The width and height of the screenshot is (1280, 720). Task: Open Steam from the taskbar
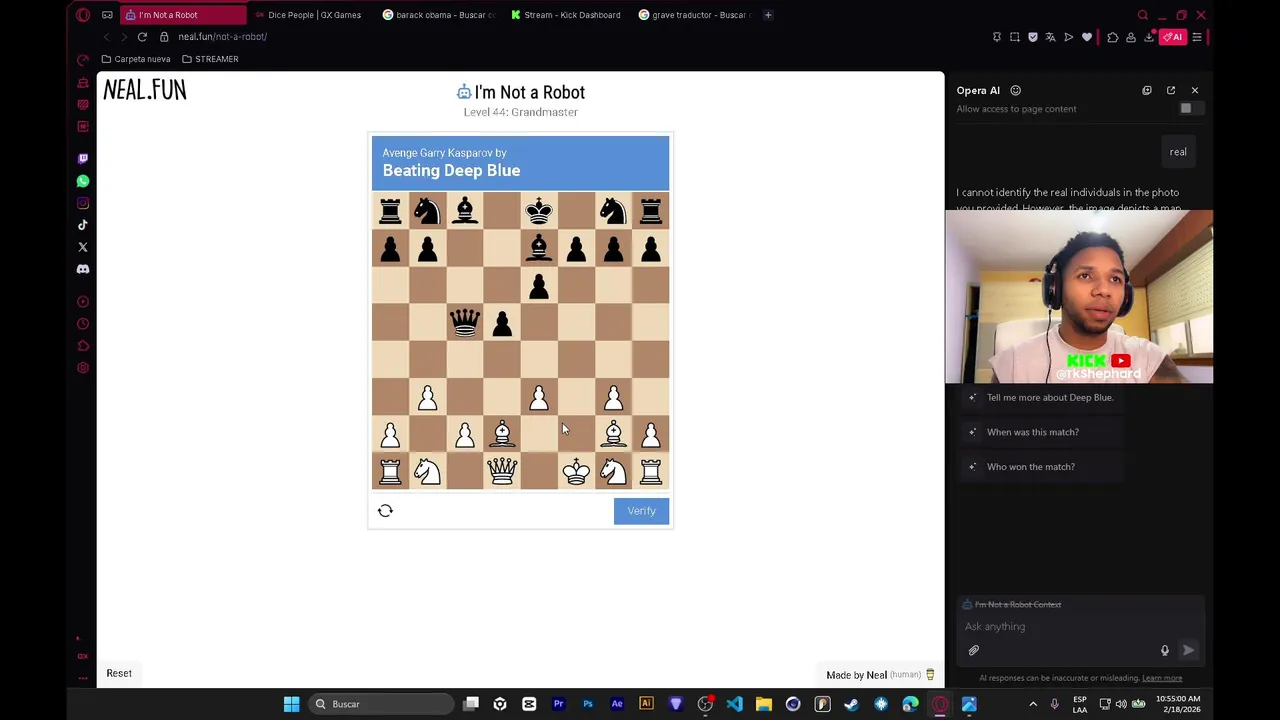[x=851, y=704]
